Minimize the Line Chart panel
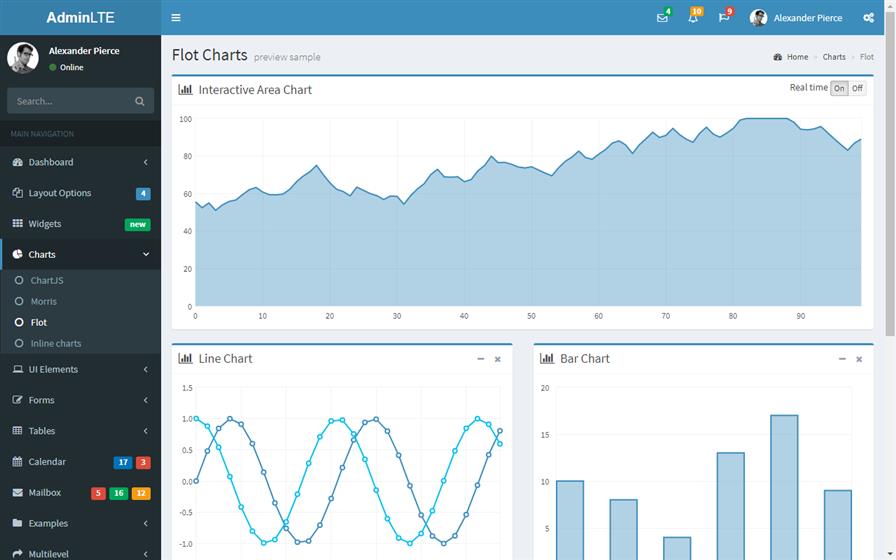This screenshot has width=896, height=560. tap(480, 359)
